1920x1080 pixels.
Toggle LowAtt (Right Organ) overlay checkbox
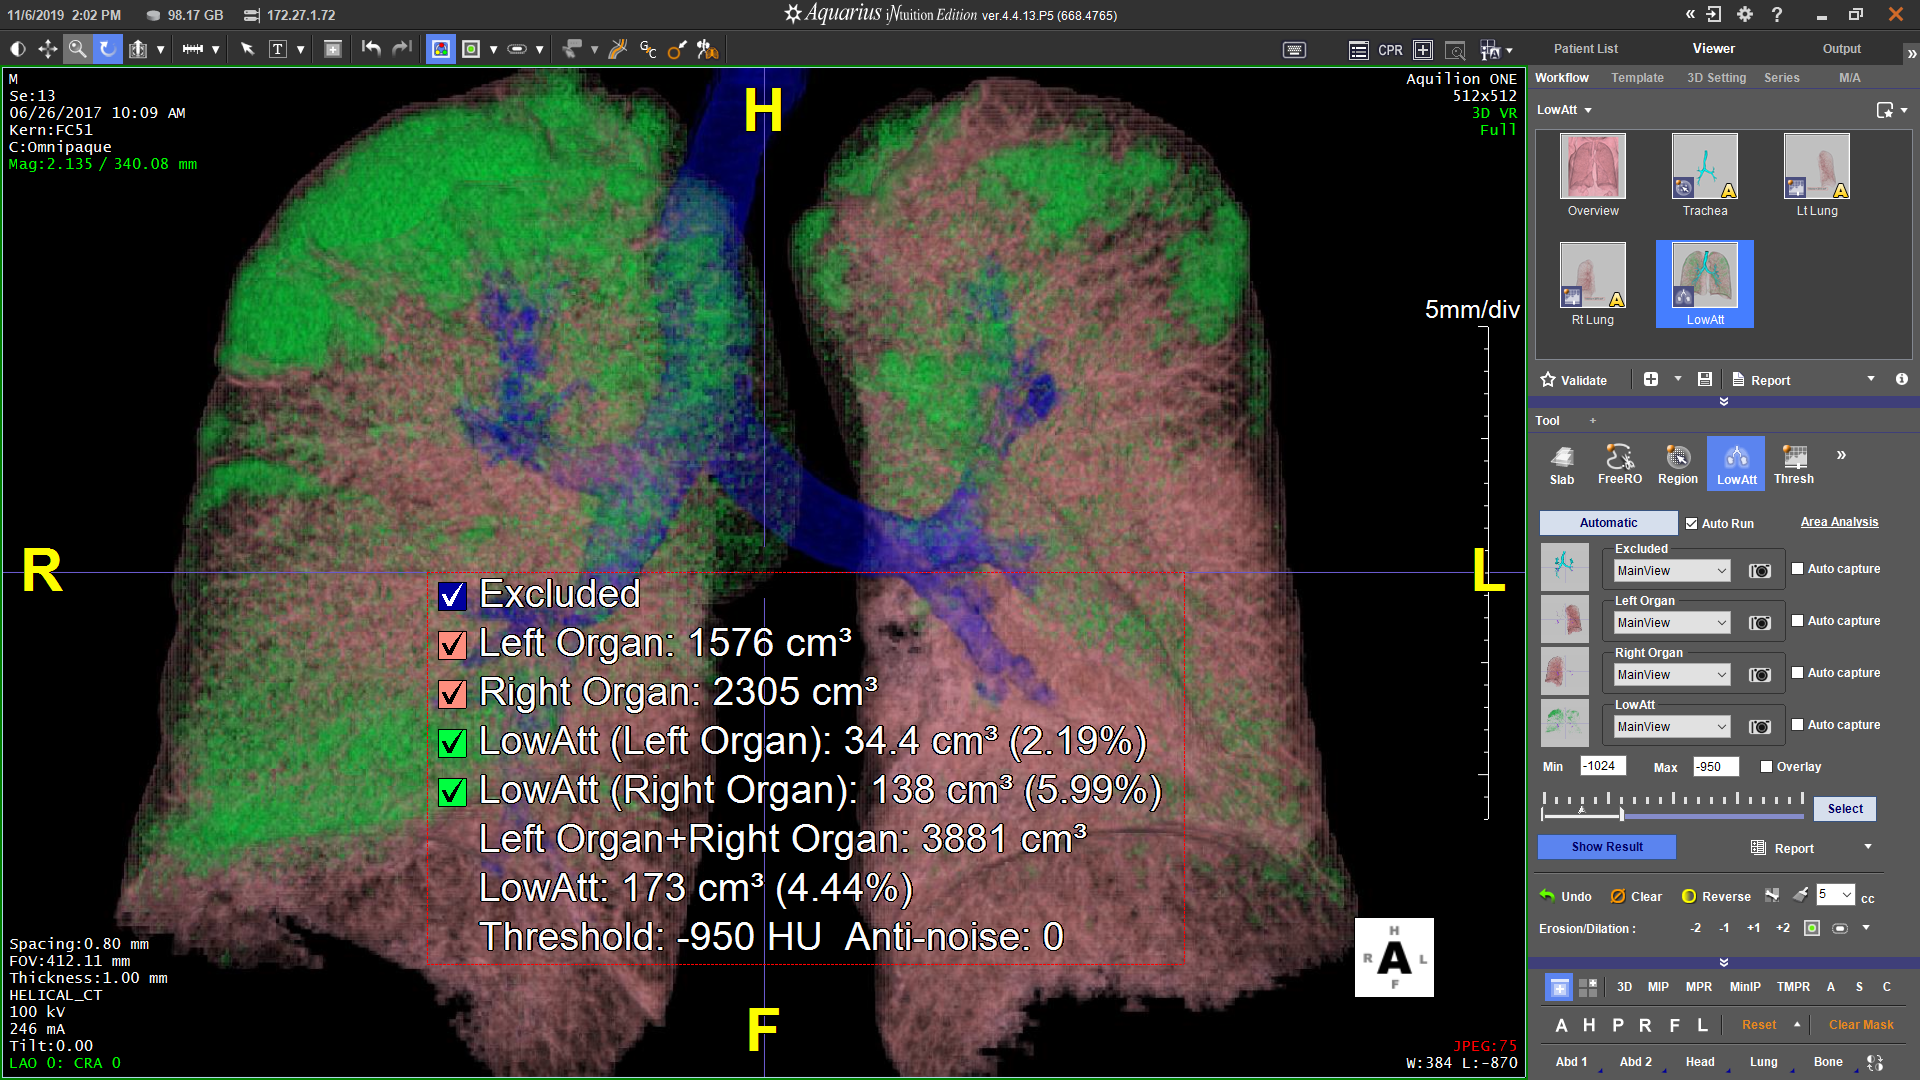click(452, 792)
